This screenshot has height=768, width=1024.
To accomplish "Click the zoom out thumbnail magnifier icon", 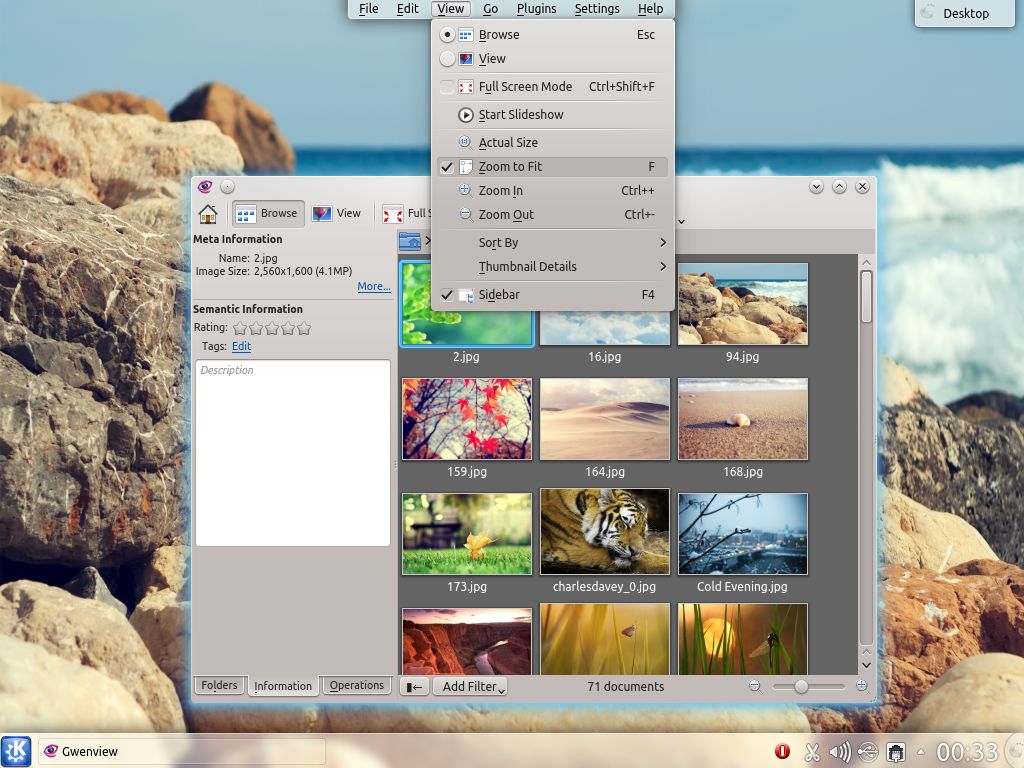I will (755, 686).
